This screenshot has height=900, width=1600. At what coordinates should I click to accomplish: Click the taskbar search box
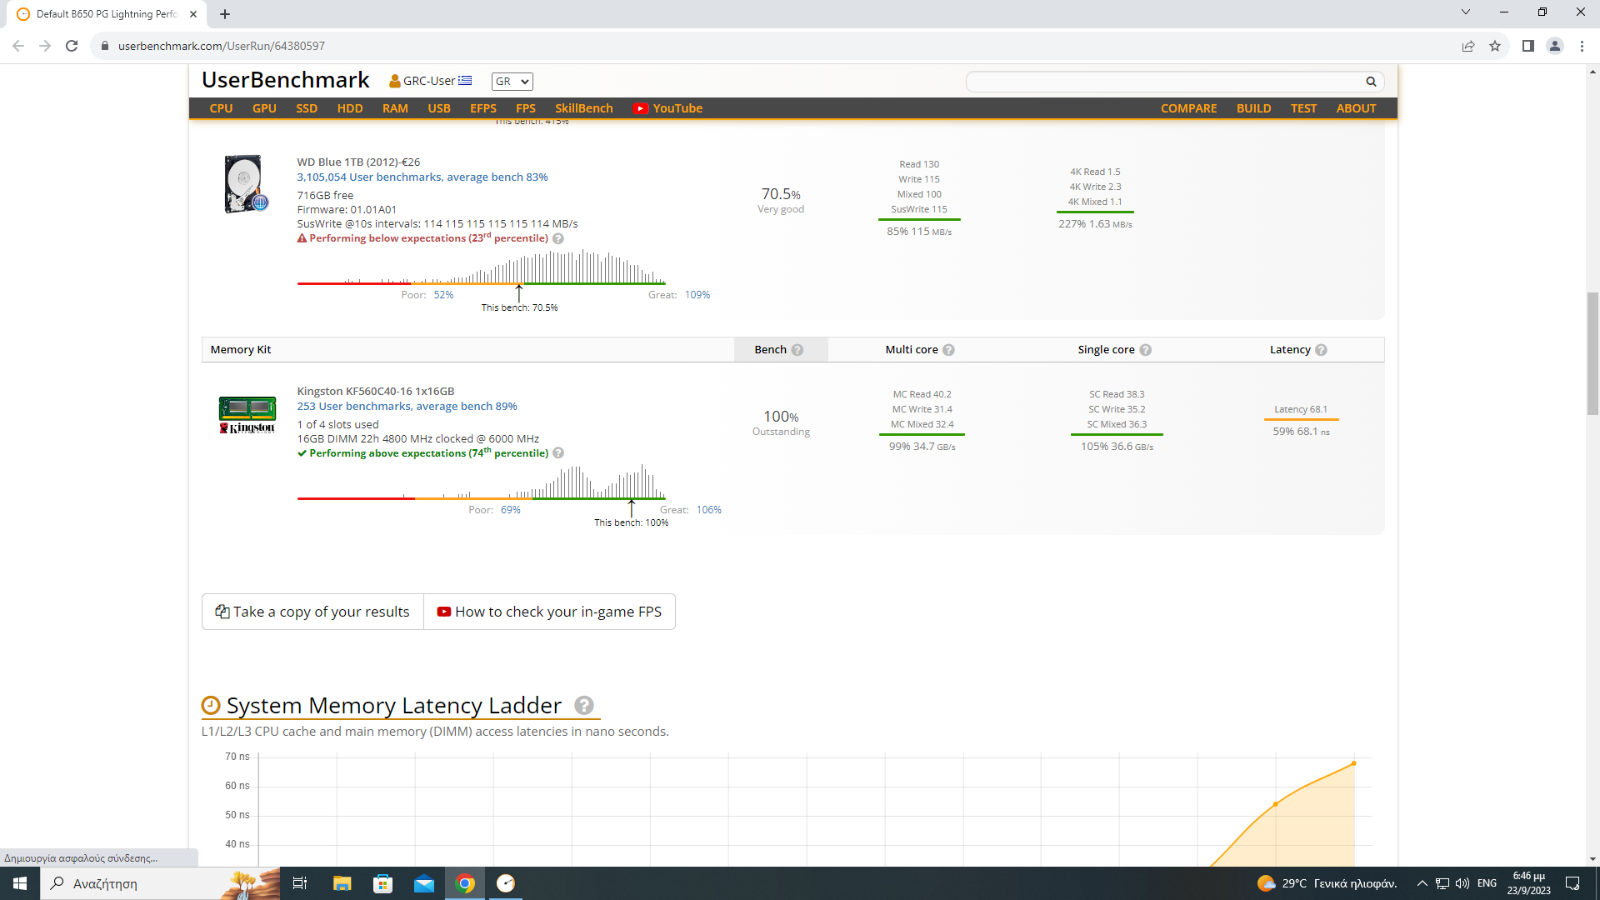pyautogui.click(x=160, y=883)
